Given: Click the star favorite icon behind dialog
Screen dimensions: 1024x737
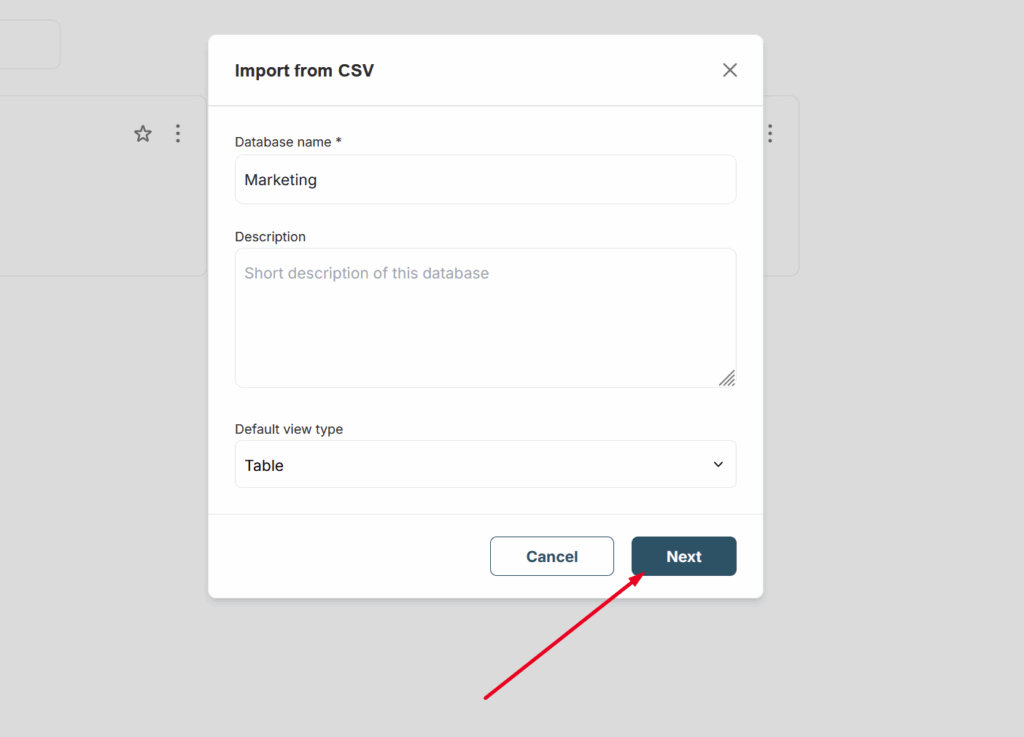Looking at the screenshot, I should (143, 134).
